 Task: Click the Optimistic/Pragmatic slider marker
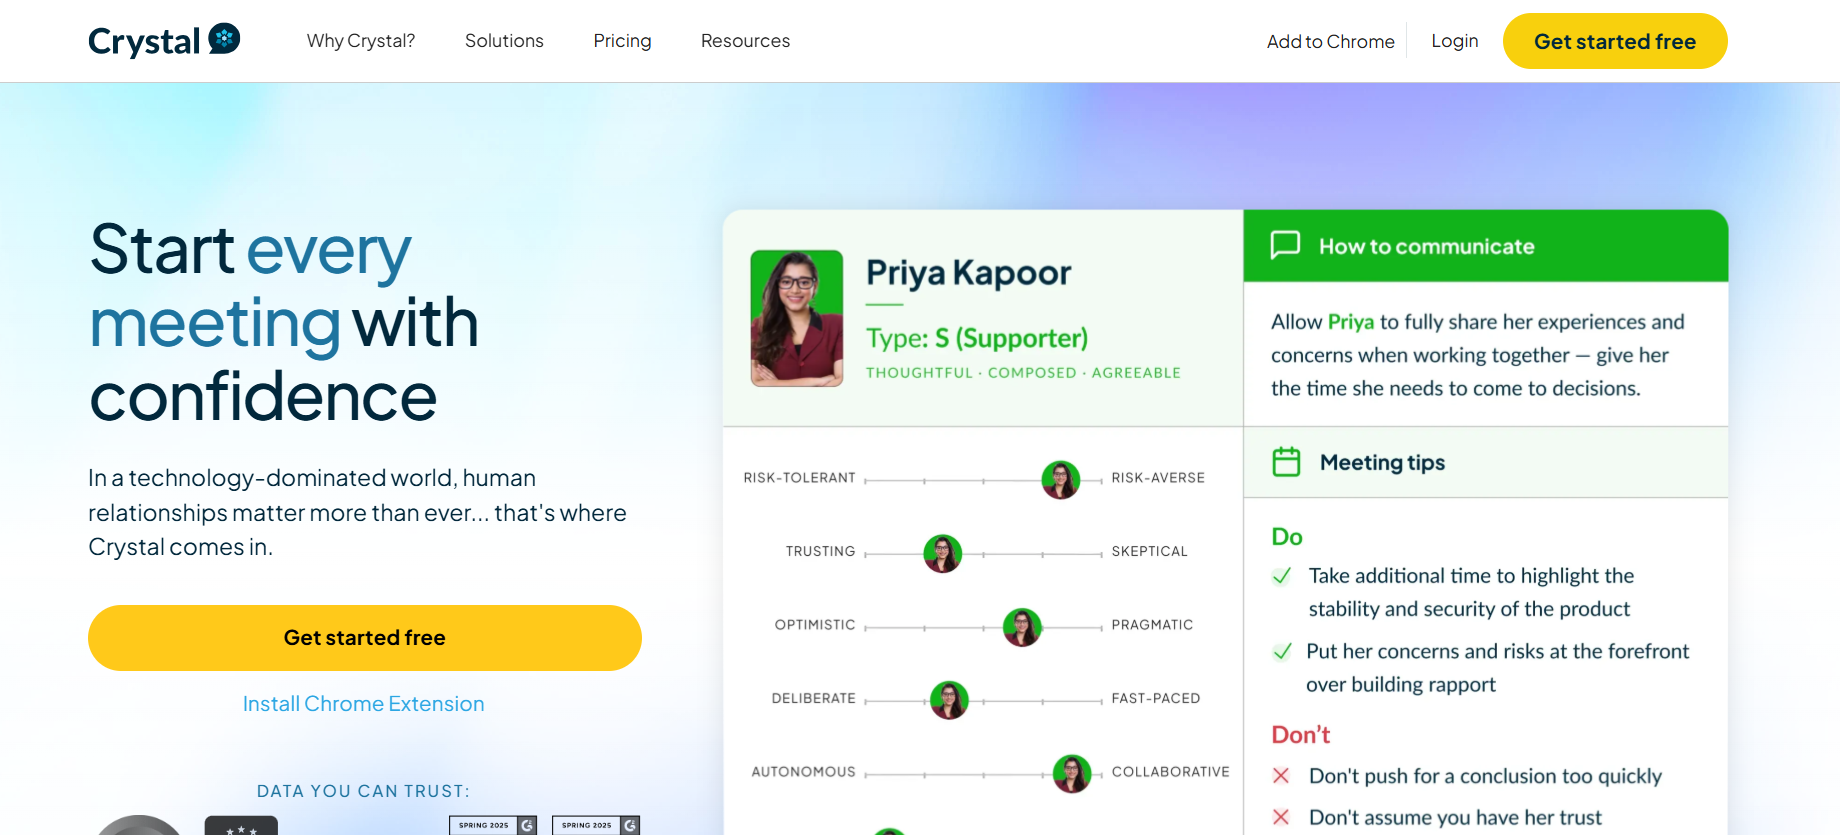click(1022, 627)
